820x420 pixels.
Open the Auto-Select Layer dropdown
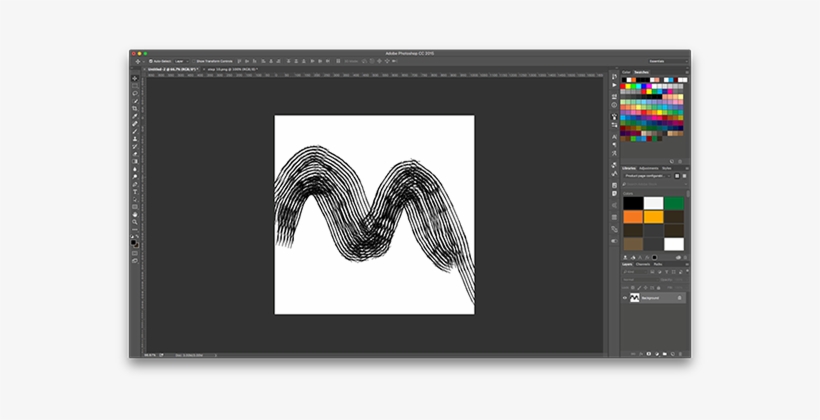182,61
